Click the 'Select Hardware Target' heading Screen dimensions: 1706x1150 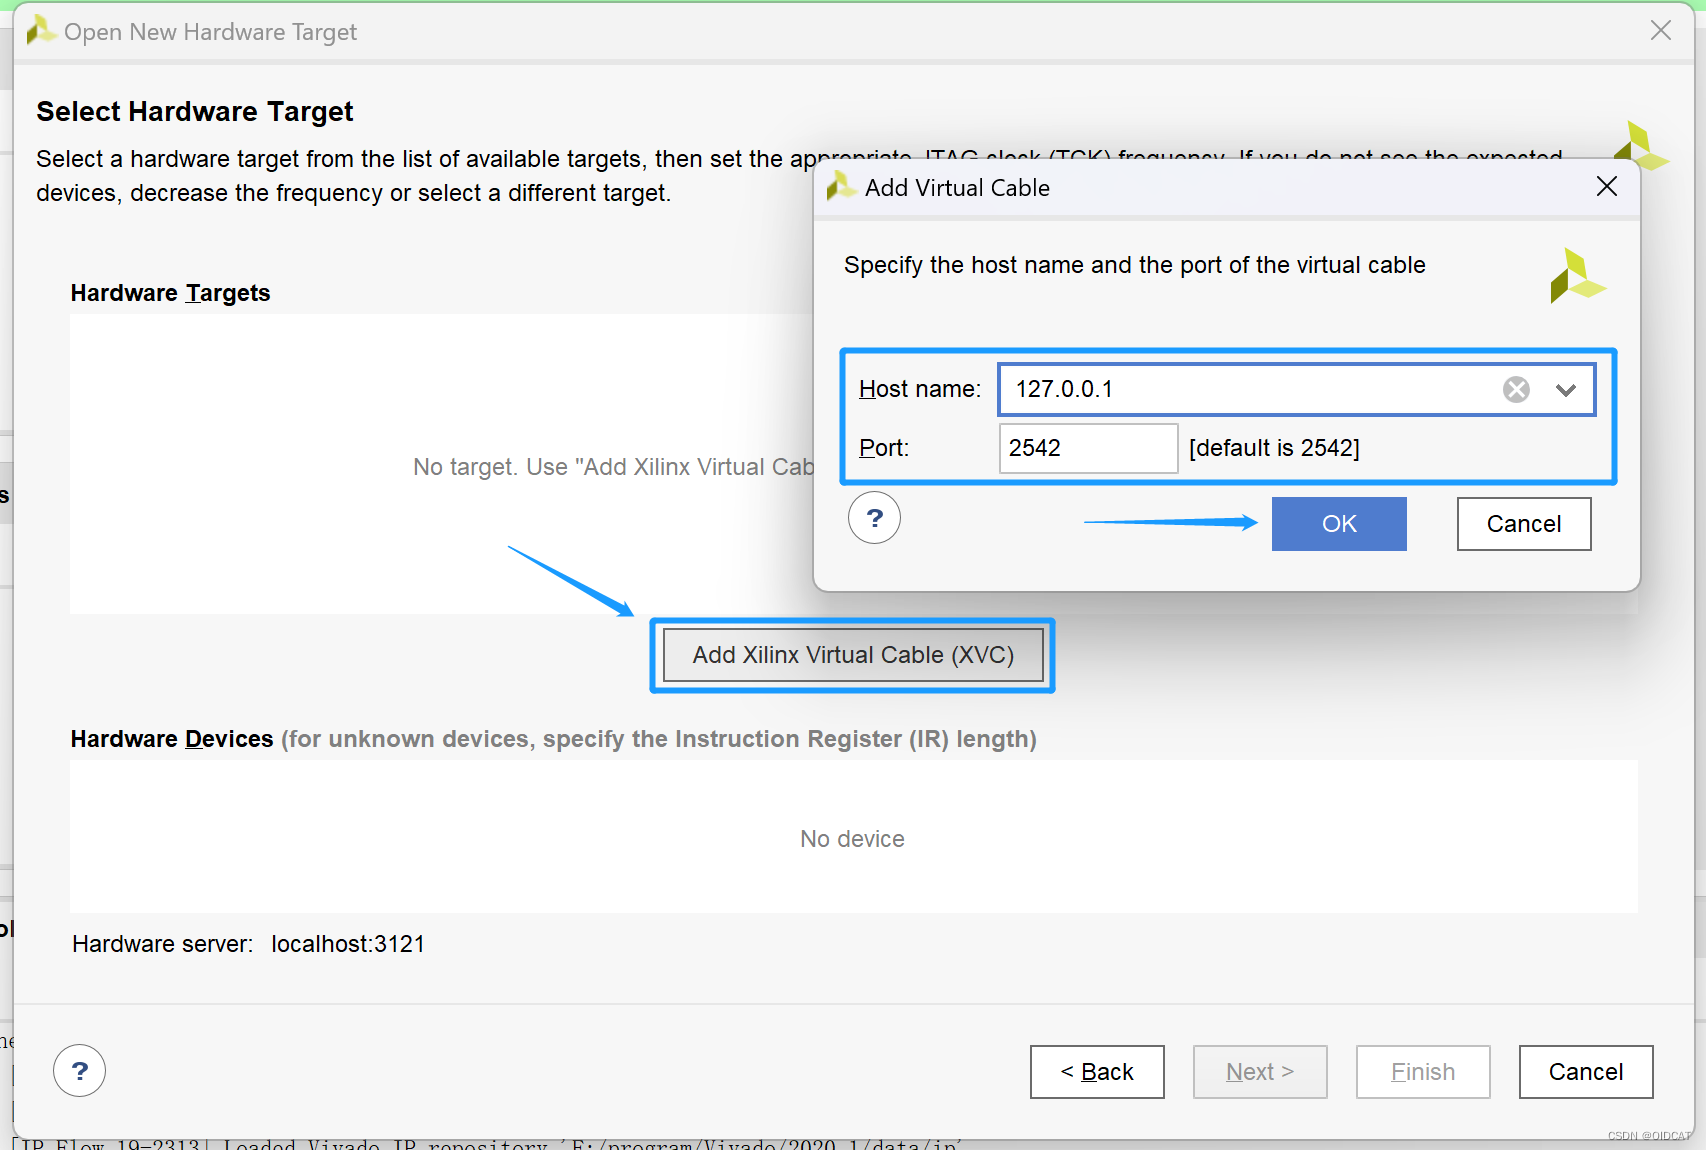click(195, 111)
